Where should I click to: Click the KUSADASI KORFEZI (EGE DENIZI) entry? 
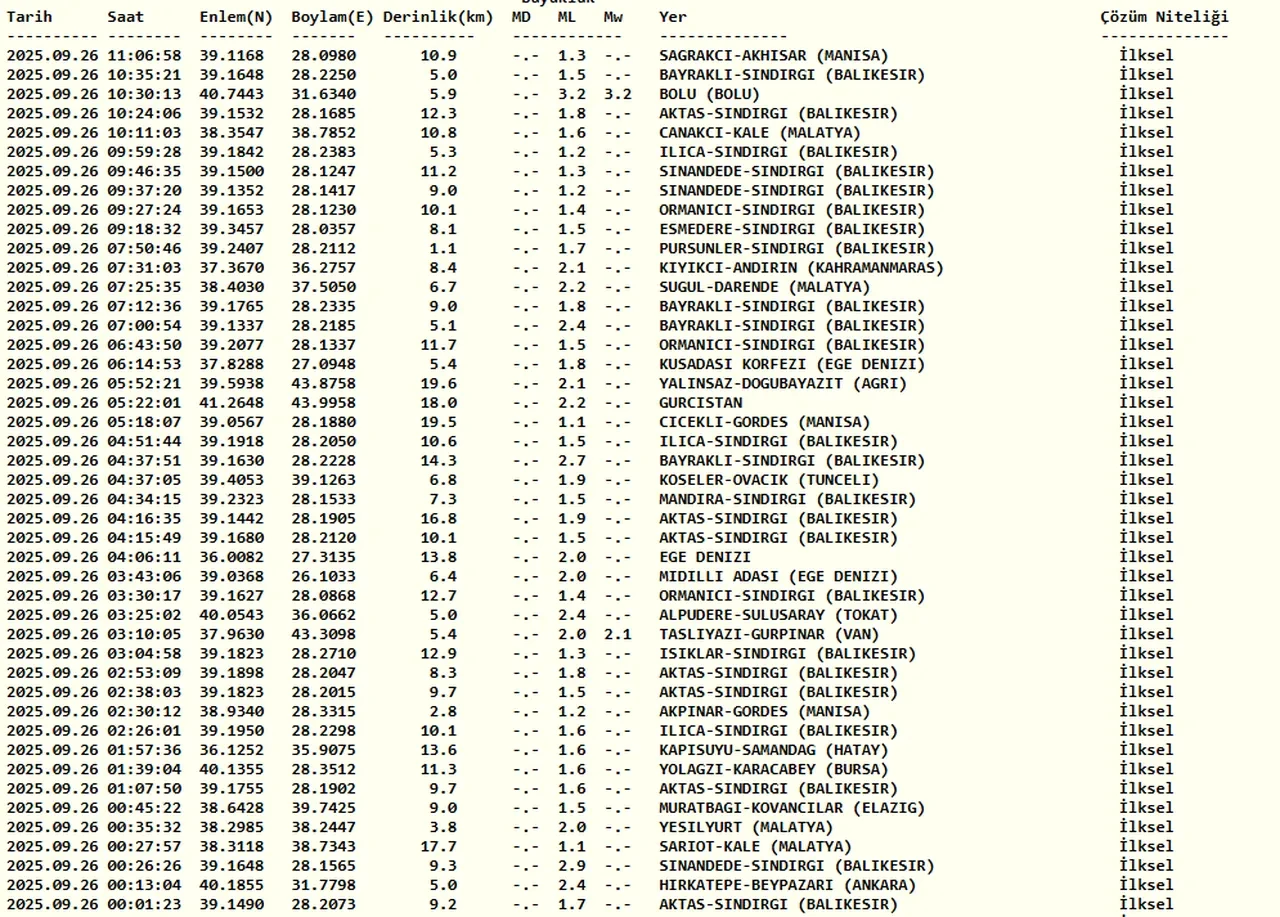pos(791,365)
